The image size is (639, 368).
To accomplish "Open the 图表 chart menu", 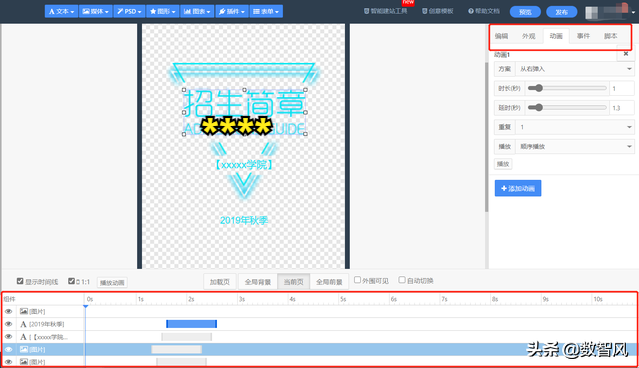I will coord(197,11).
